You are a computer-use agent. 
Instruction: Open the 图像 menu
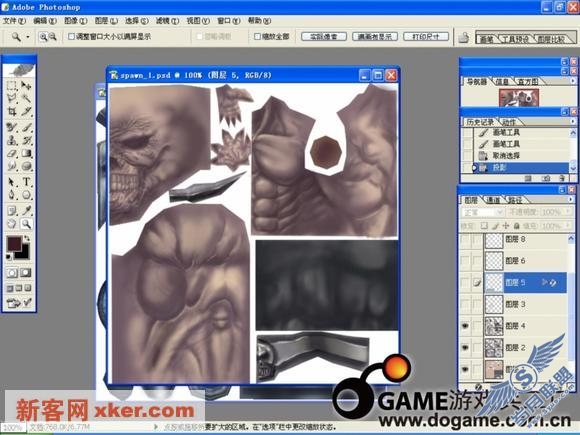tap(76, 21)
